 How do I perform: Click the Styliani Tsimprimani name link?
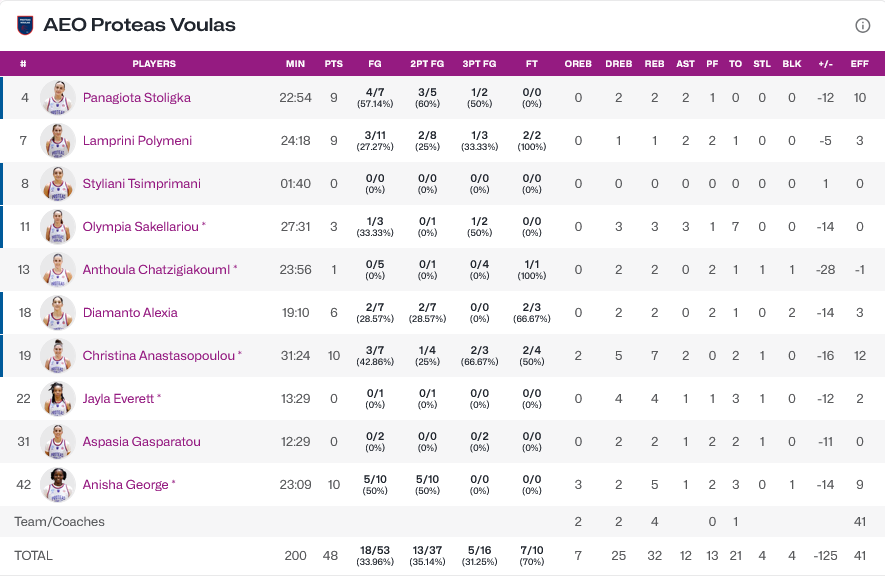click(141, 184)
